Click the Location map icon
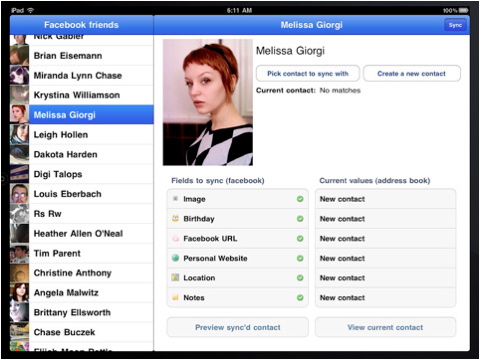 [x=175, y=277]
